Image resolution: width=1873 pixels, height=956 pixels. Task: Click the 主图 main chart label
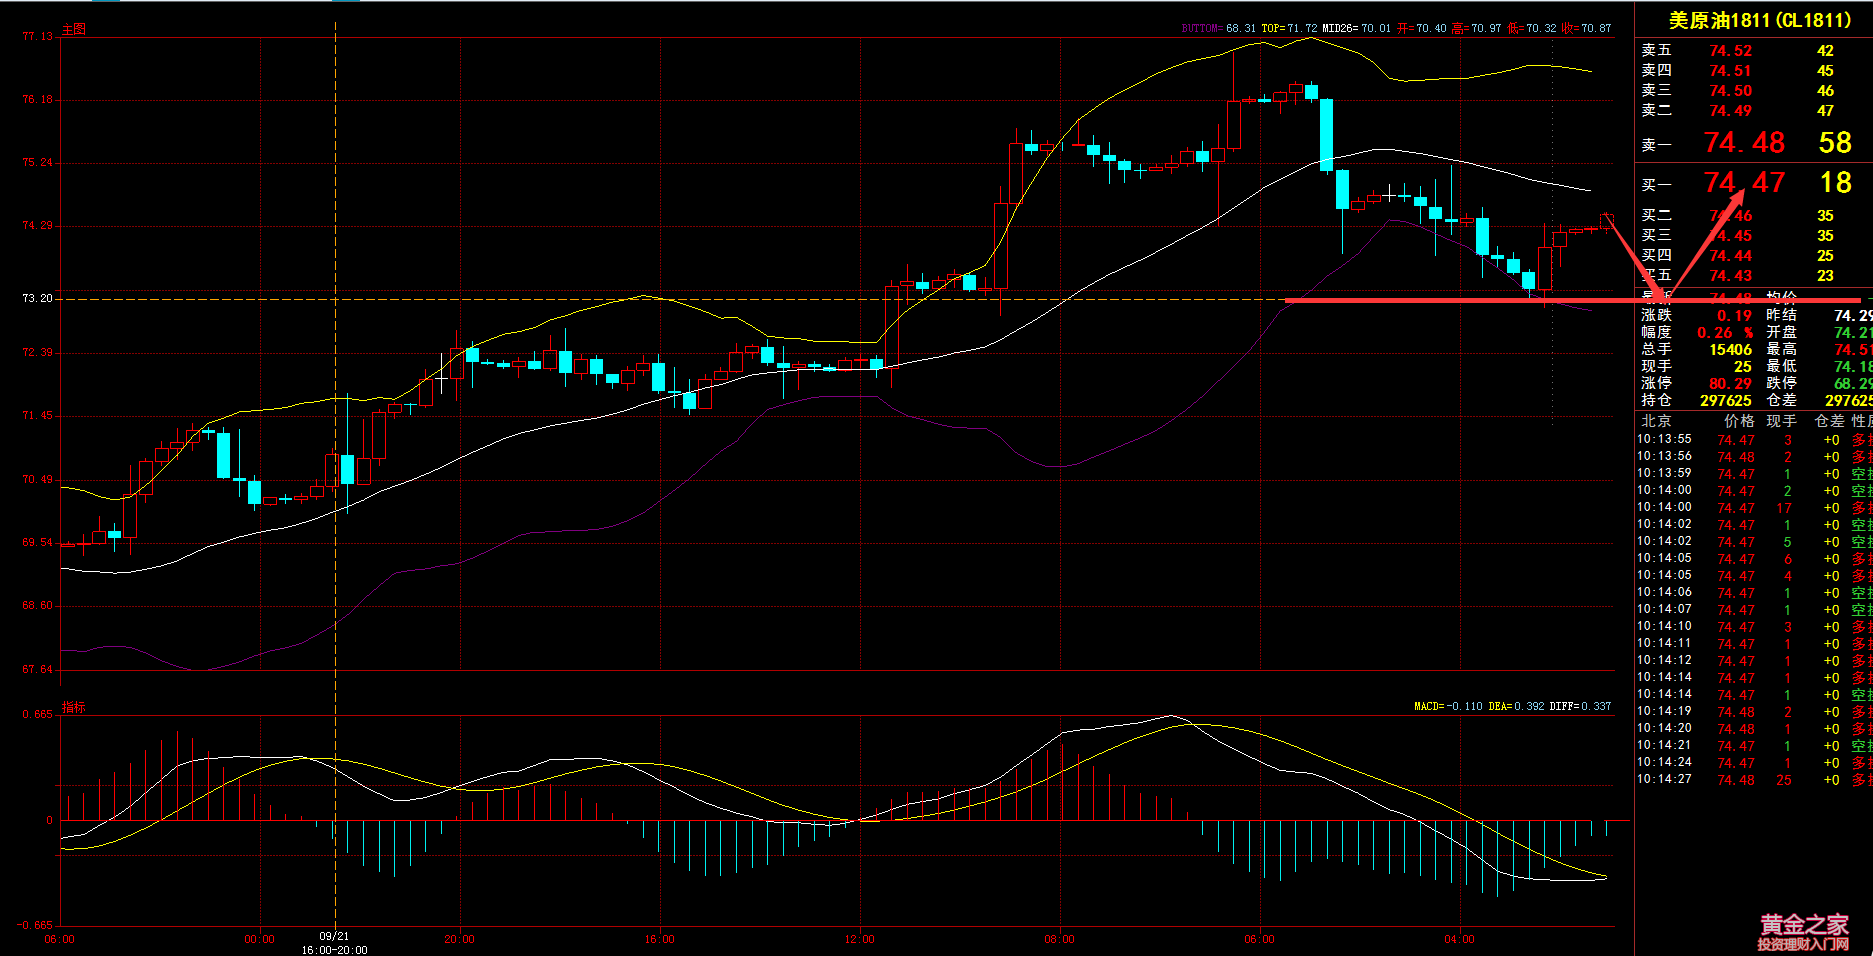click(x=74, y=29)
